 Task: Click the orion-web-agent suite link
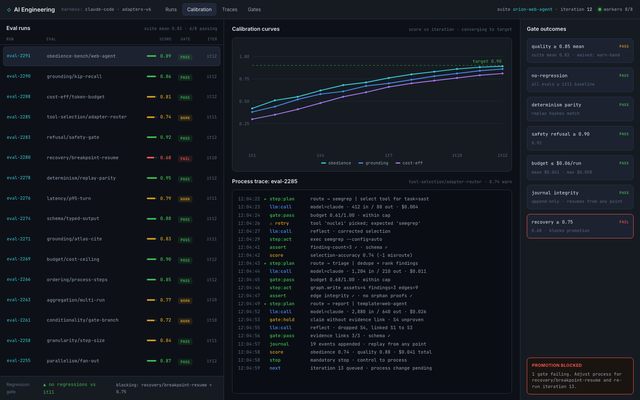pyautogui.click(x=532, y=9)
